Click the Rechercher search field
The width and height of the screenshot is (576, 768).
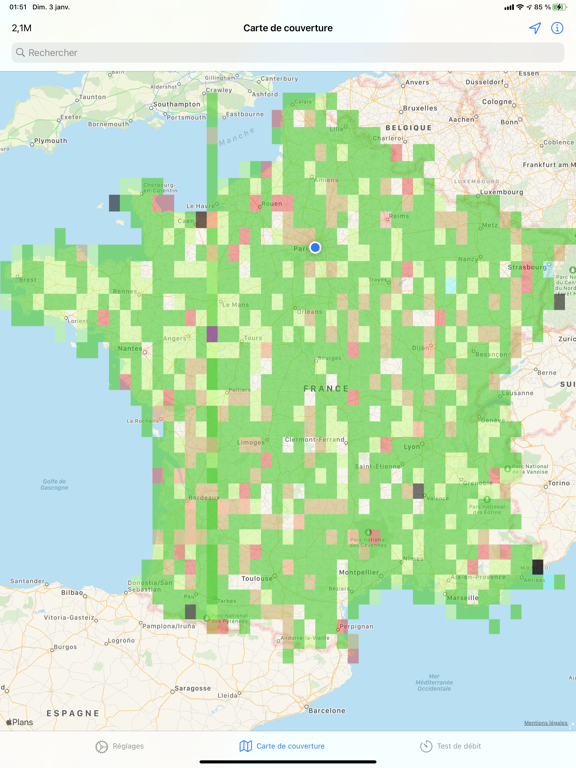coord(288,52)
